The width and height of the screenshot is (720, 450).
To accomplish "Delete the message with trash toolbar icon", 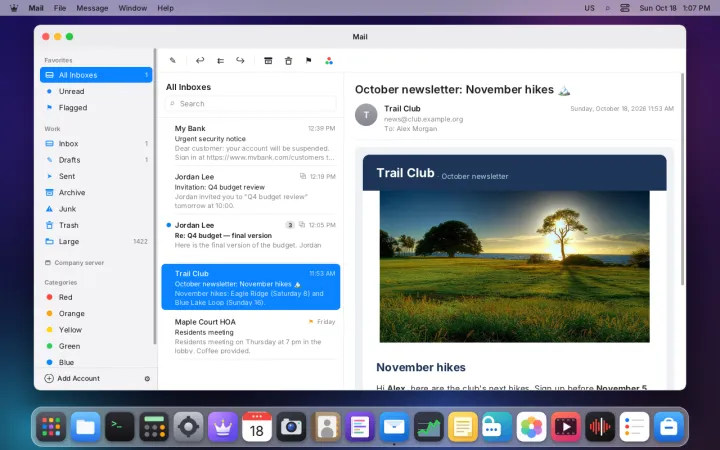I will pyautogui.click(x=288, y=61).
